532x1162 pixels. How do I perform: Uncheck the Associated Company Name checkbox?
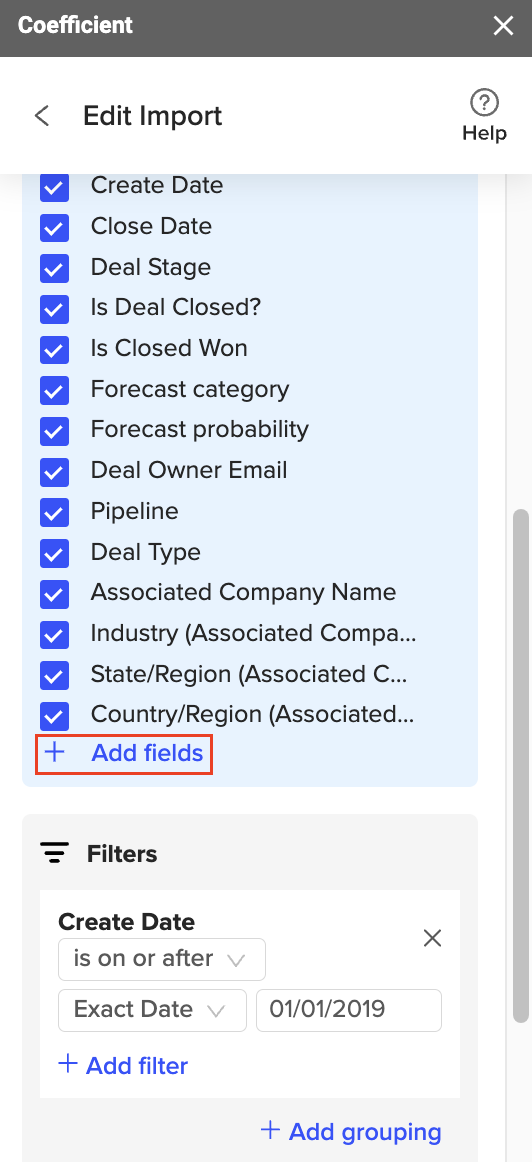click(x=54, y=594)
